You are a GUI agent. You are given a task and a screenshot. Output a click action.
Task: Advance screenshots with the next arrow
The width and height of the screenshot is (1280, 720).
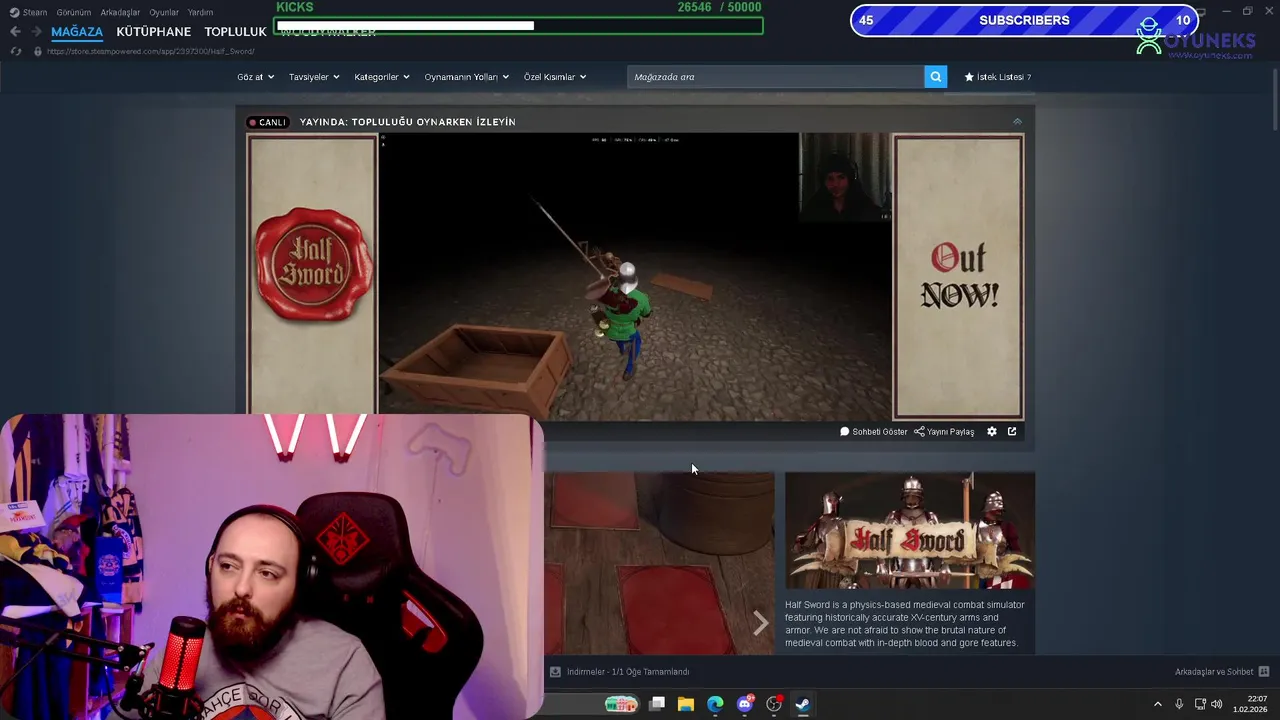coord(760,623)
